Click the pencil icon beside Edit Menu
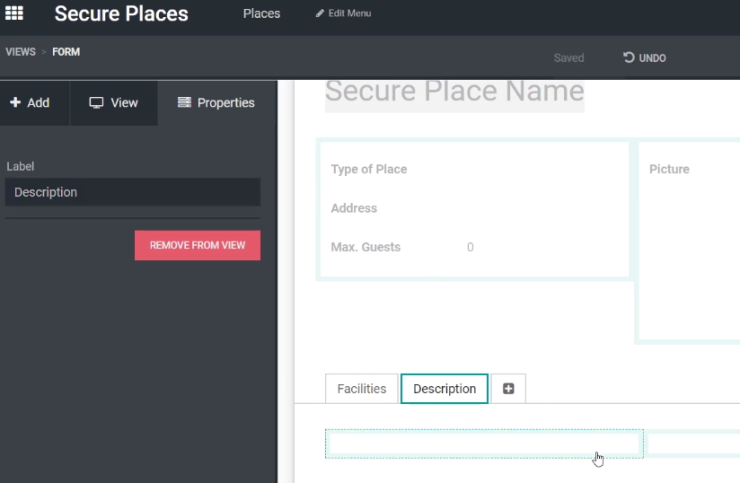The width and height of the screenshot is (740, 483). click(x=320, y=13)
